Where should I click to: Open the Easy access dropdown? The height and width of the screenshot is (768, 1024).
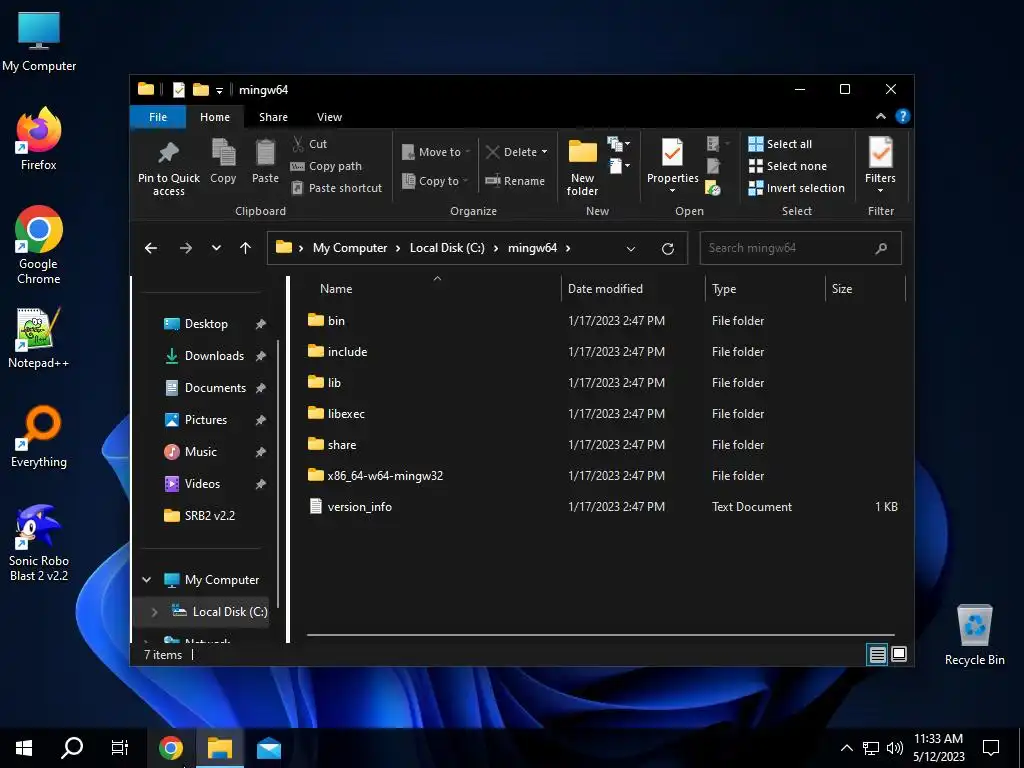[x=618, y=166]
